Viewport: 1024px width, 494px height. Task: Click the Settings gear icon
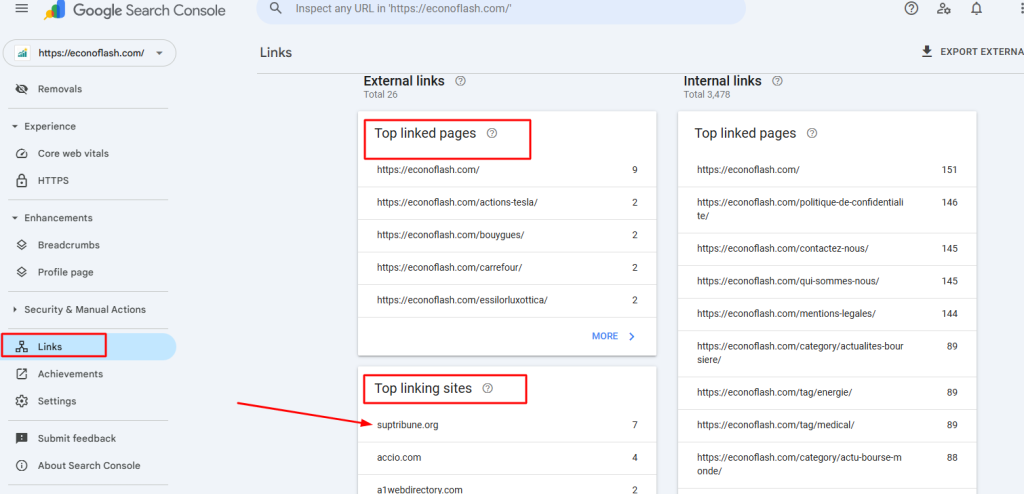tap(22, 401)
